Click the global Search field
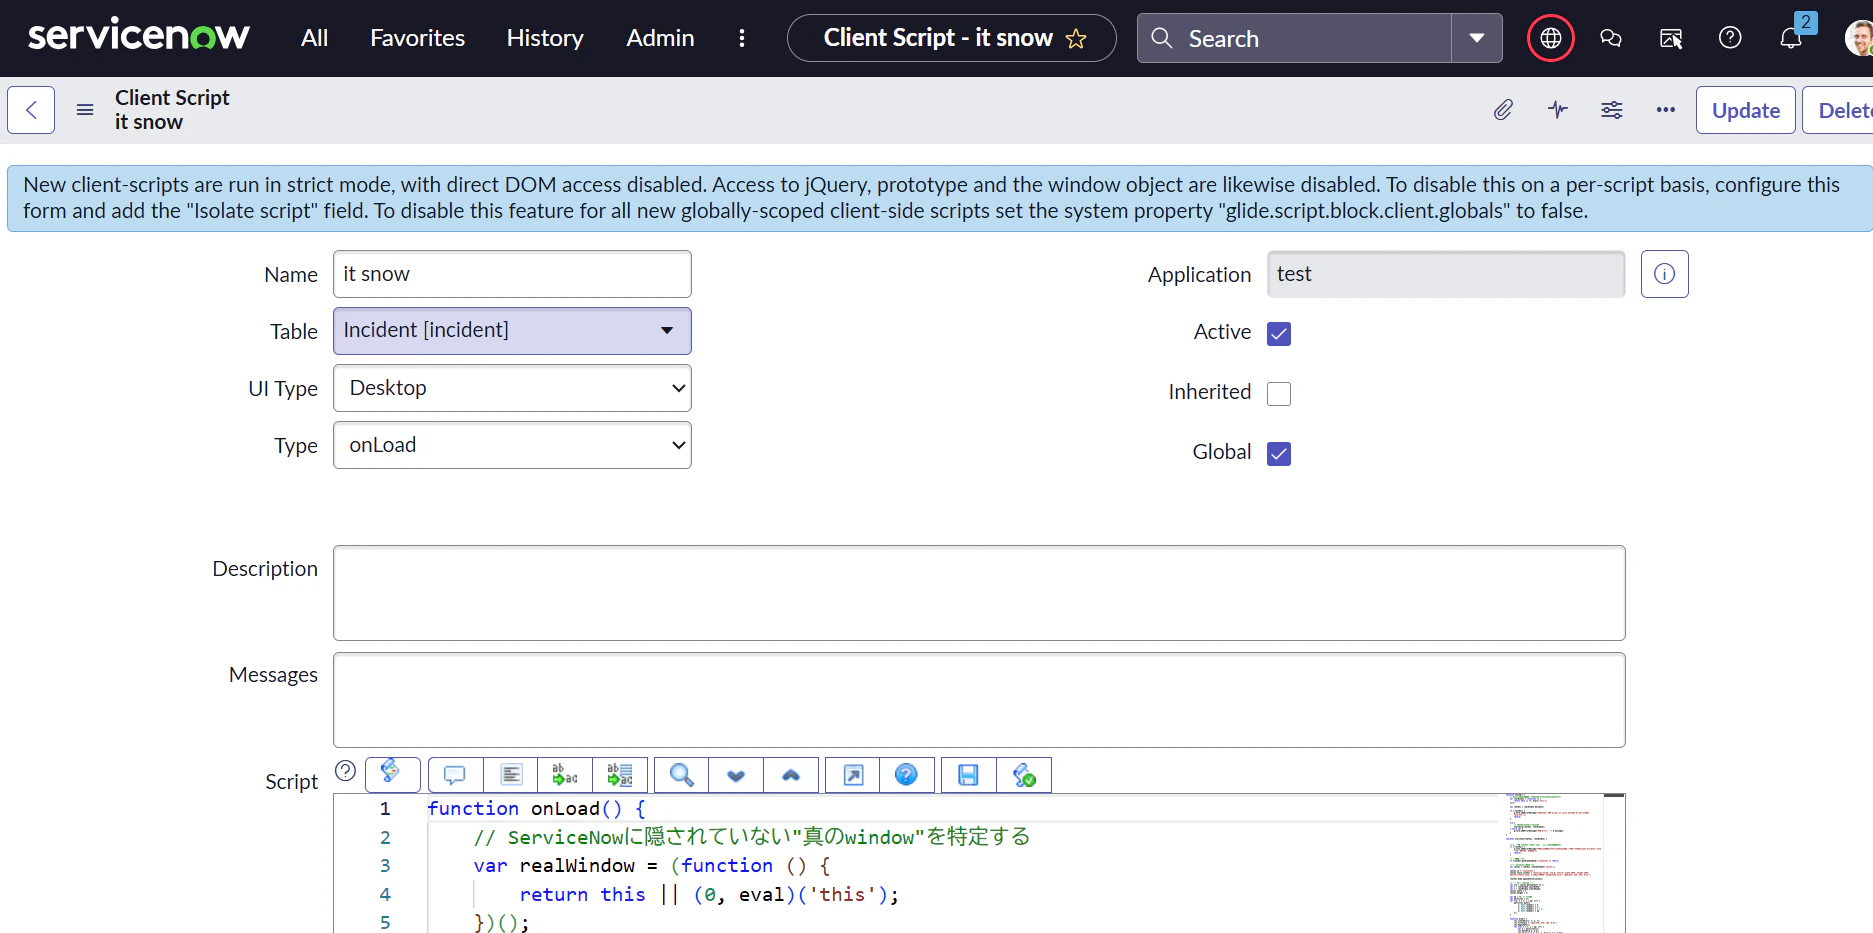Screen dimensions: 1873x933 1294,38
